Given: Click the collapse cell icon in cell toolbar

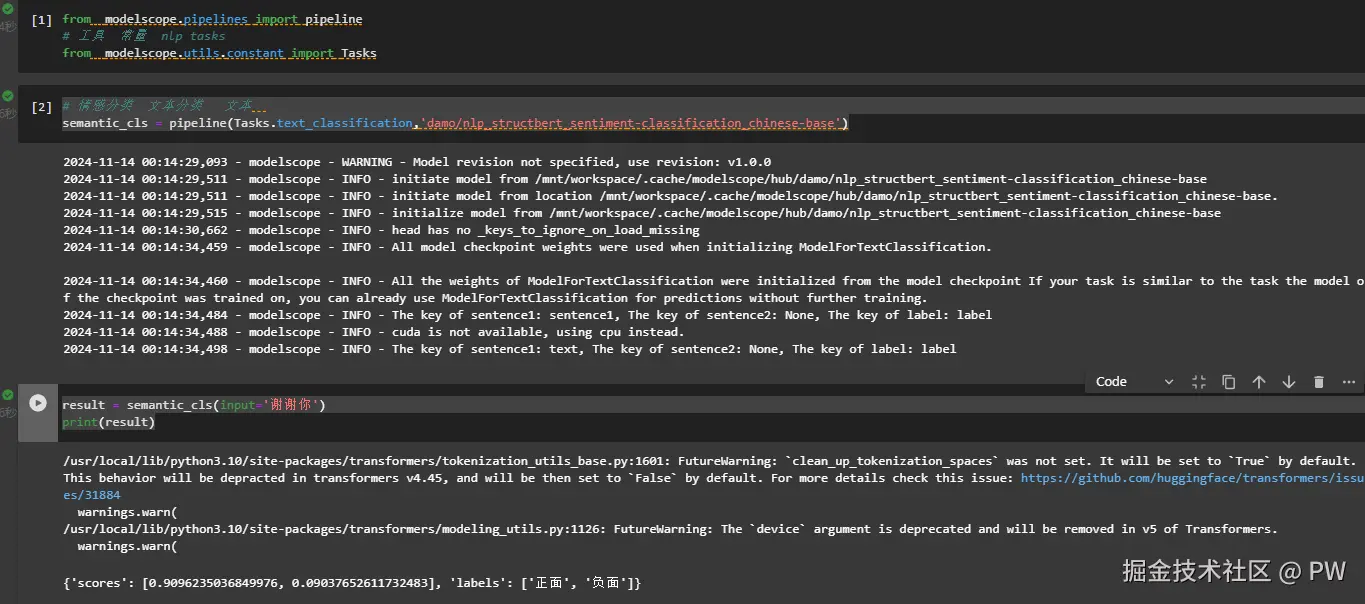Looking at the screenshot, I should tap(1199, 382).
